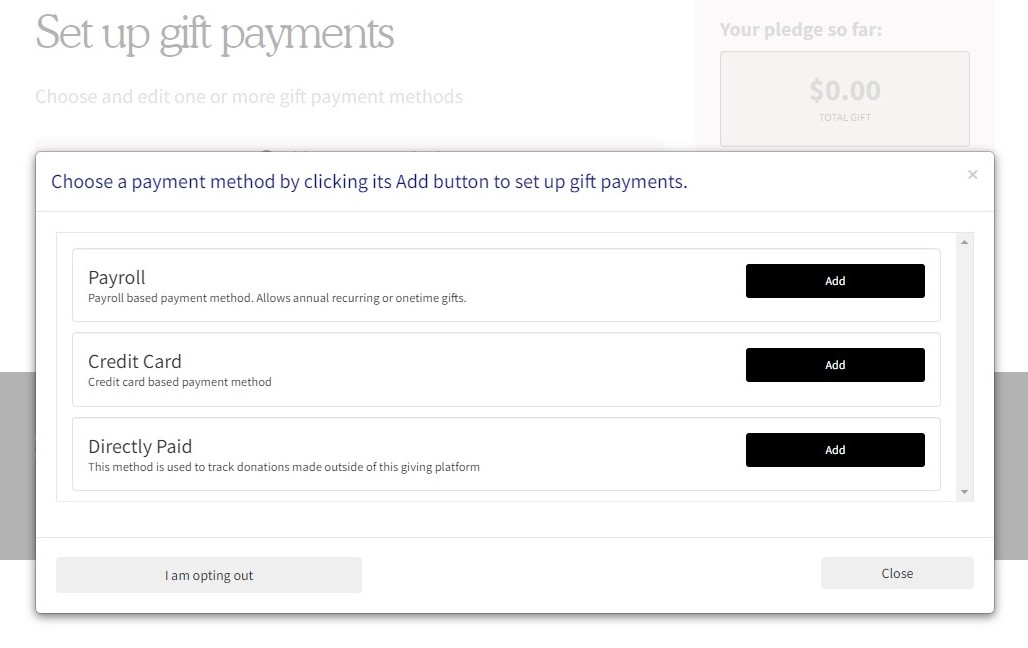Click the 'Choose a payment method' dialog heading

pyautogui.click(x=369, y=182)
